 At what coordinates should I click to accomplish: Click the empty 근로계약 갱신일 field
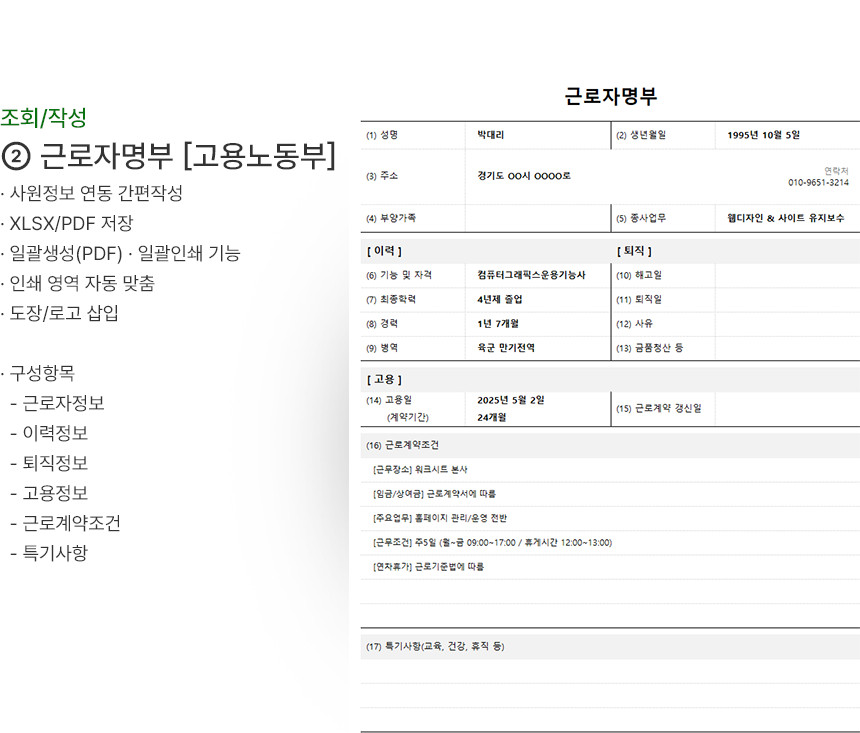coord(786,408)
